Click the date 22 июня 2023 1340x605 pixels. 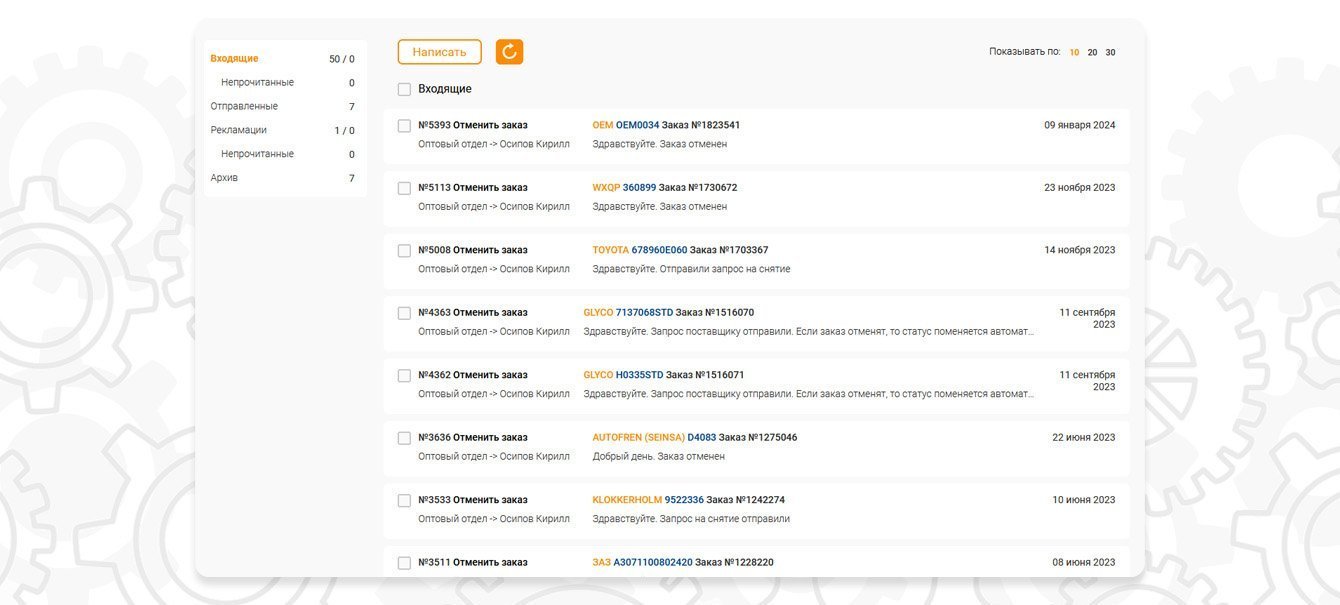pos(1084,438)
